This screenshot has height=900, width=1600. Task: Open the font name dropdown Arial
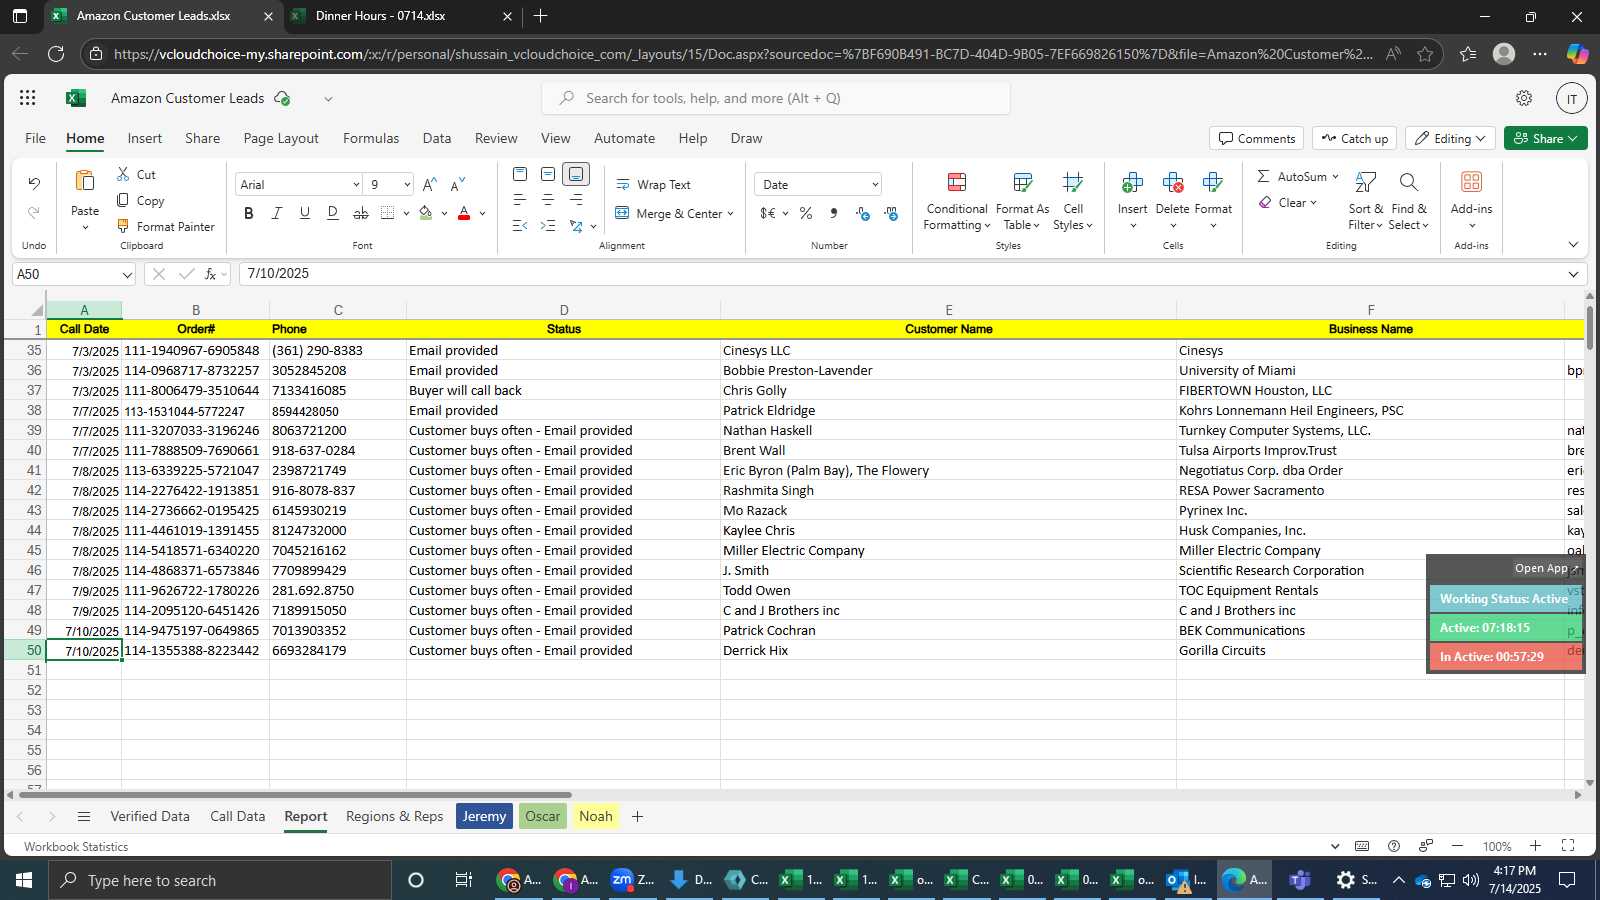356,185
